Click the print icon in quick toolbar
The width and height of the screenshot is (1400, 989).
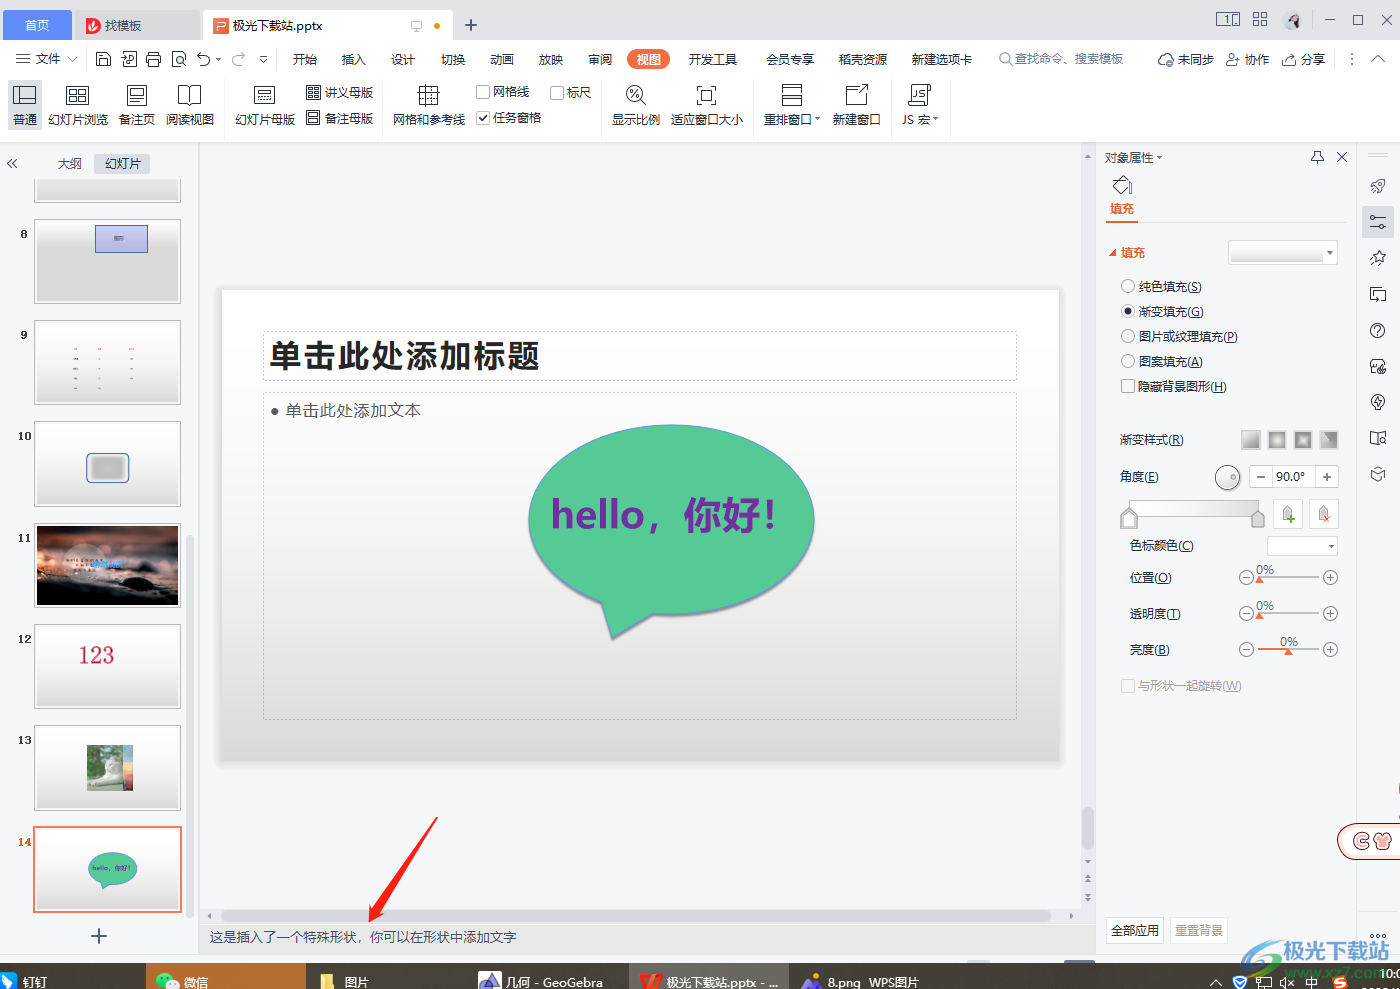coord(153,59)
